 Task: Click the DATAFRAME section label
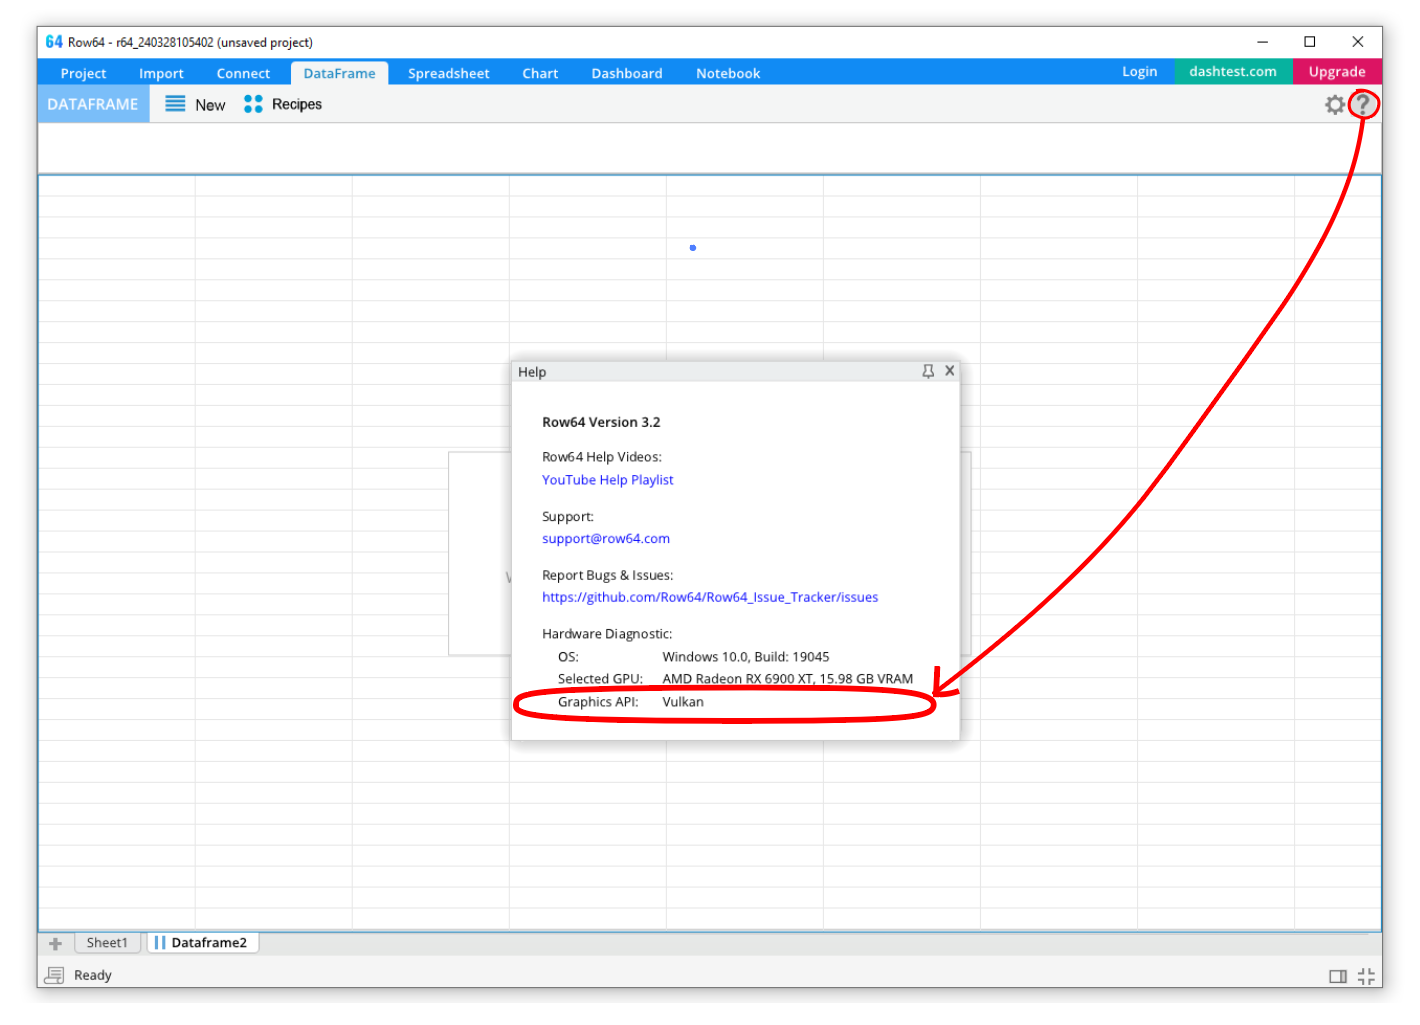point(93,104)
